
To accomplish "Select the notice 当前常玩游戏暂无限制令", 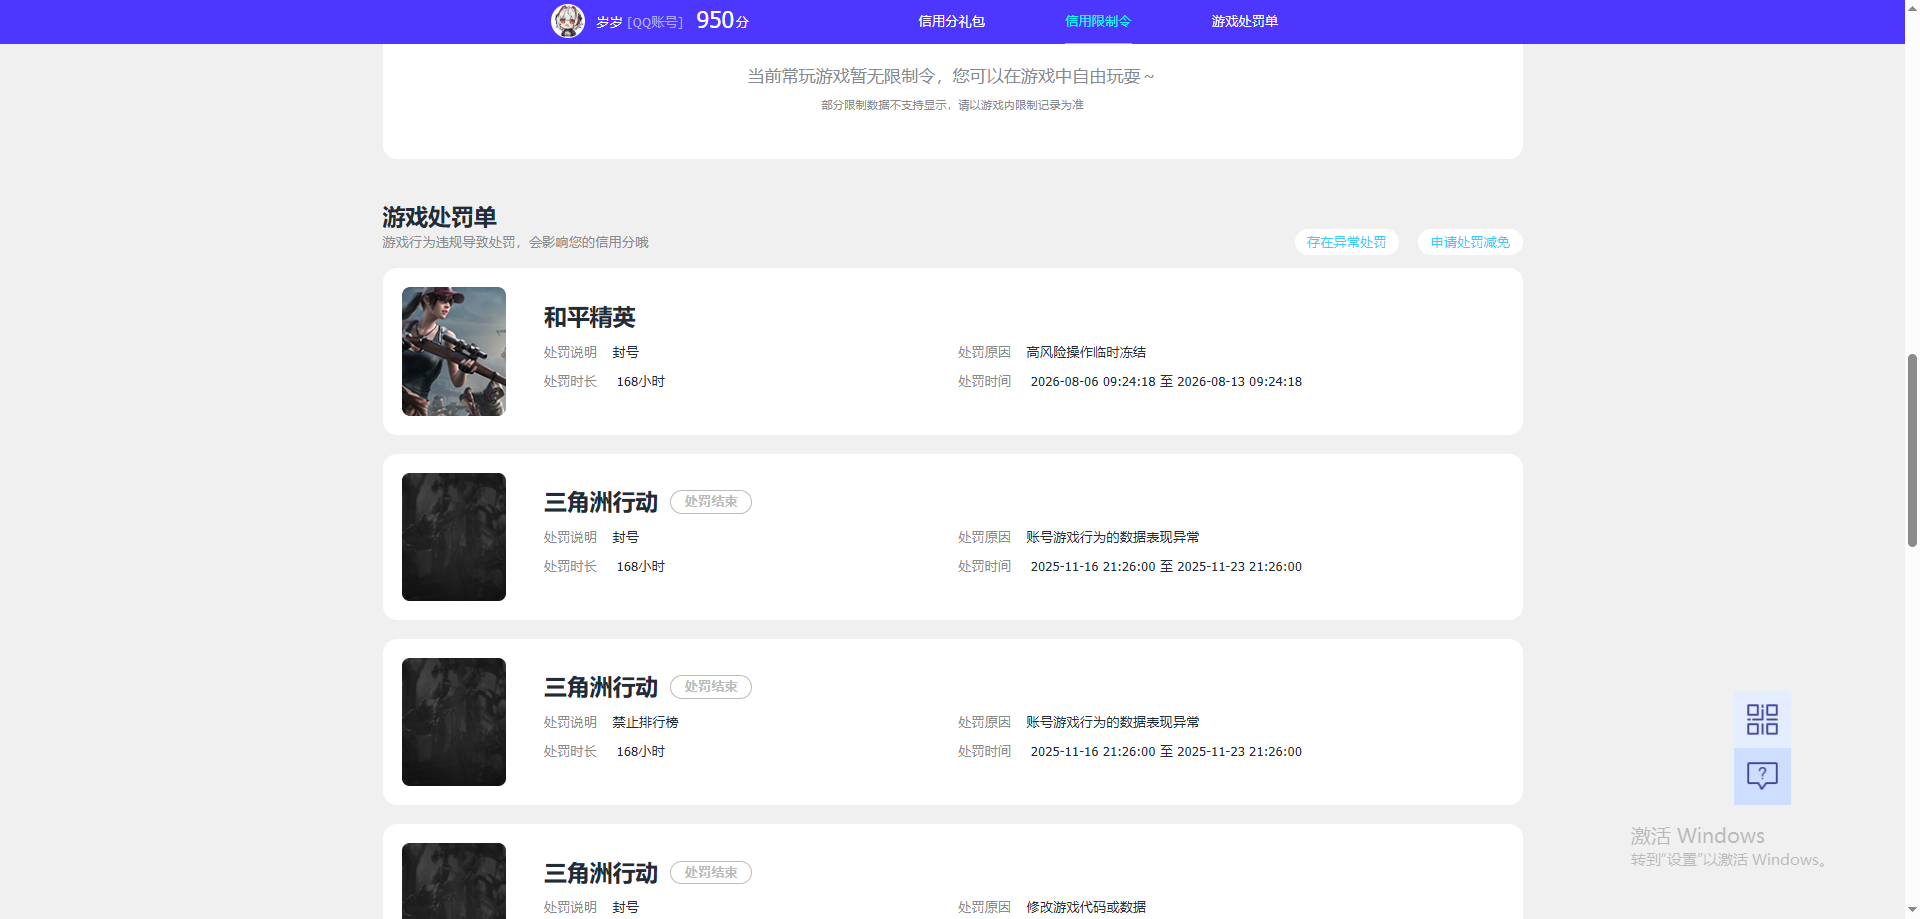I will point(951,76).
